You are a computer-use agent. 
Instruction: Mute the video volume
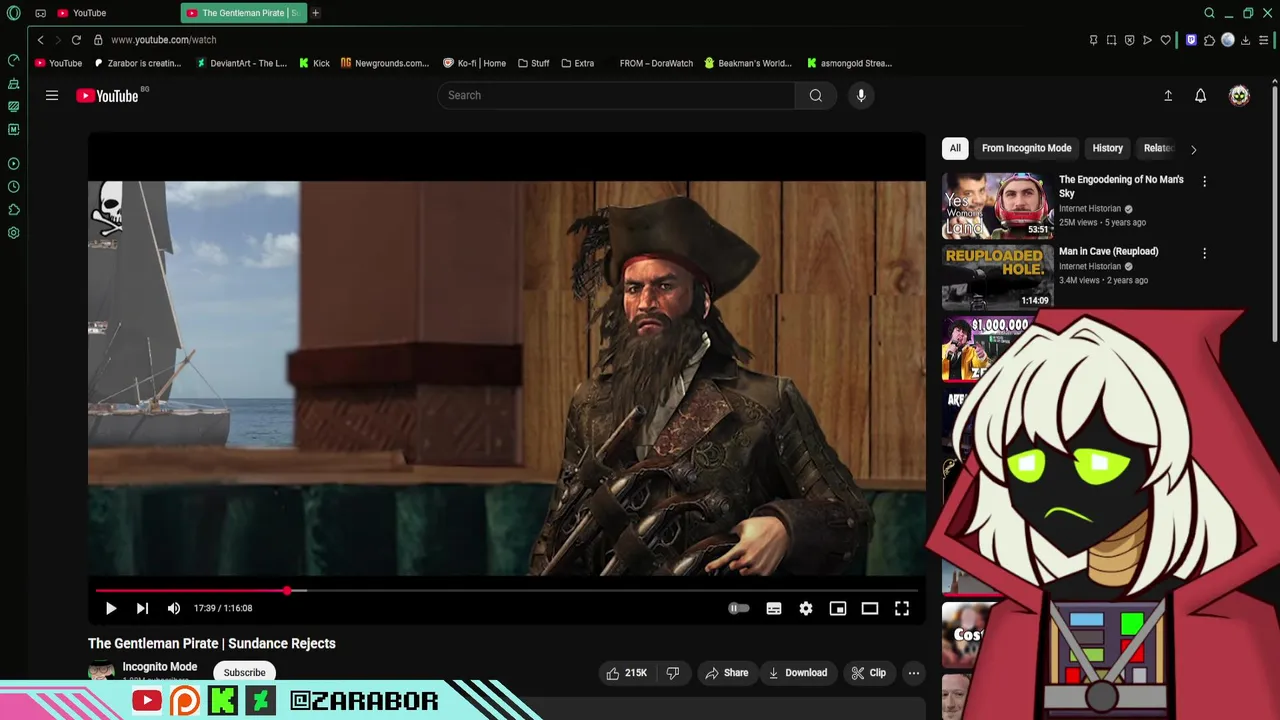click(x=174, y=608)
